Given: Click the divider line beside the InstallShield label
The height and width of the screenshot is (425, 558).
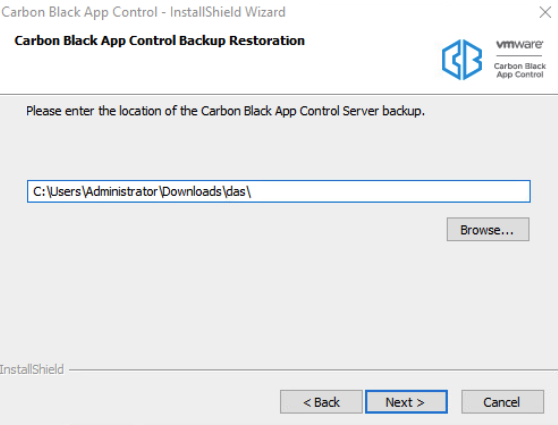Looking at the screenshot, I should [313, 371].
